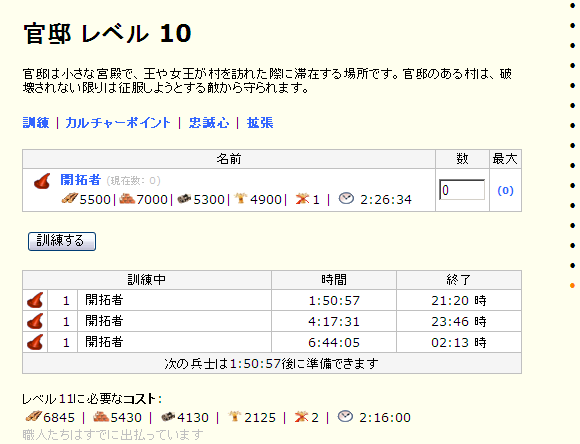Click the 官邸 レベル 10 heading
This screenshot has width=580, height=444.
107,33
